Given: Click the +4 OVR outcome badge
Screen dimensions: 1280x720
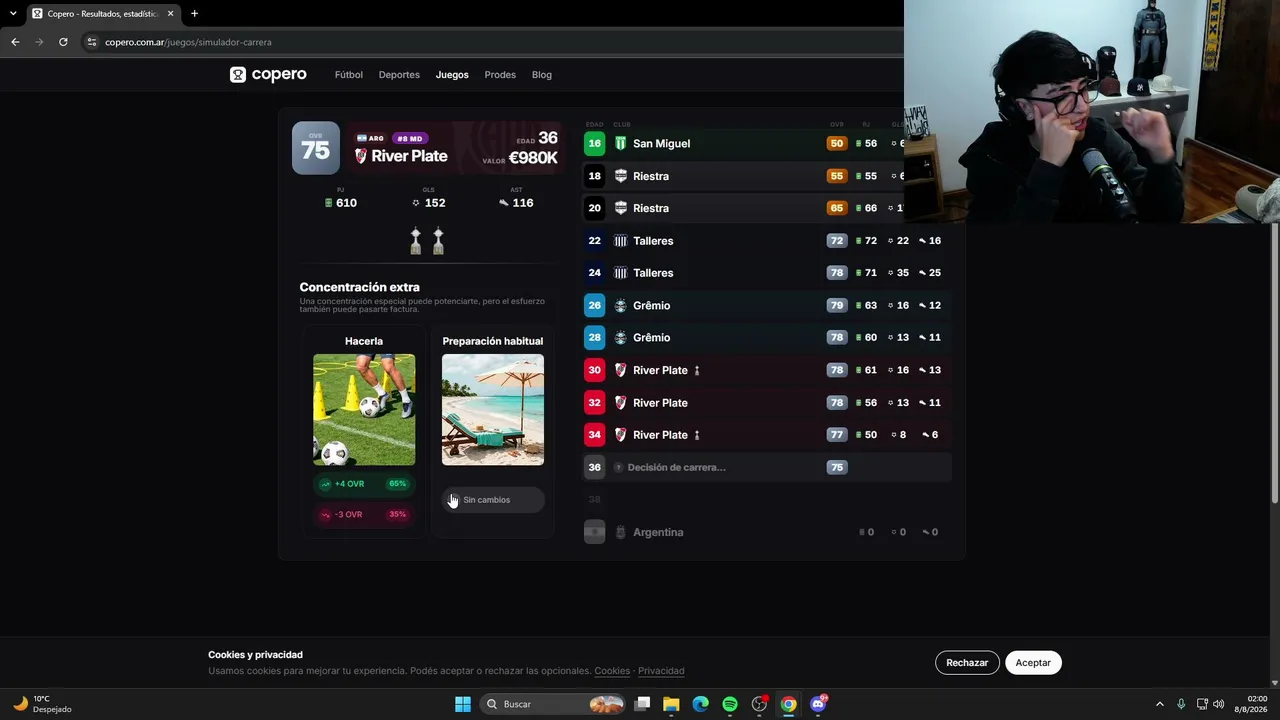Looking at the screenshot, I should click(364, 484).
